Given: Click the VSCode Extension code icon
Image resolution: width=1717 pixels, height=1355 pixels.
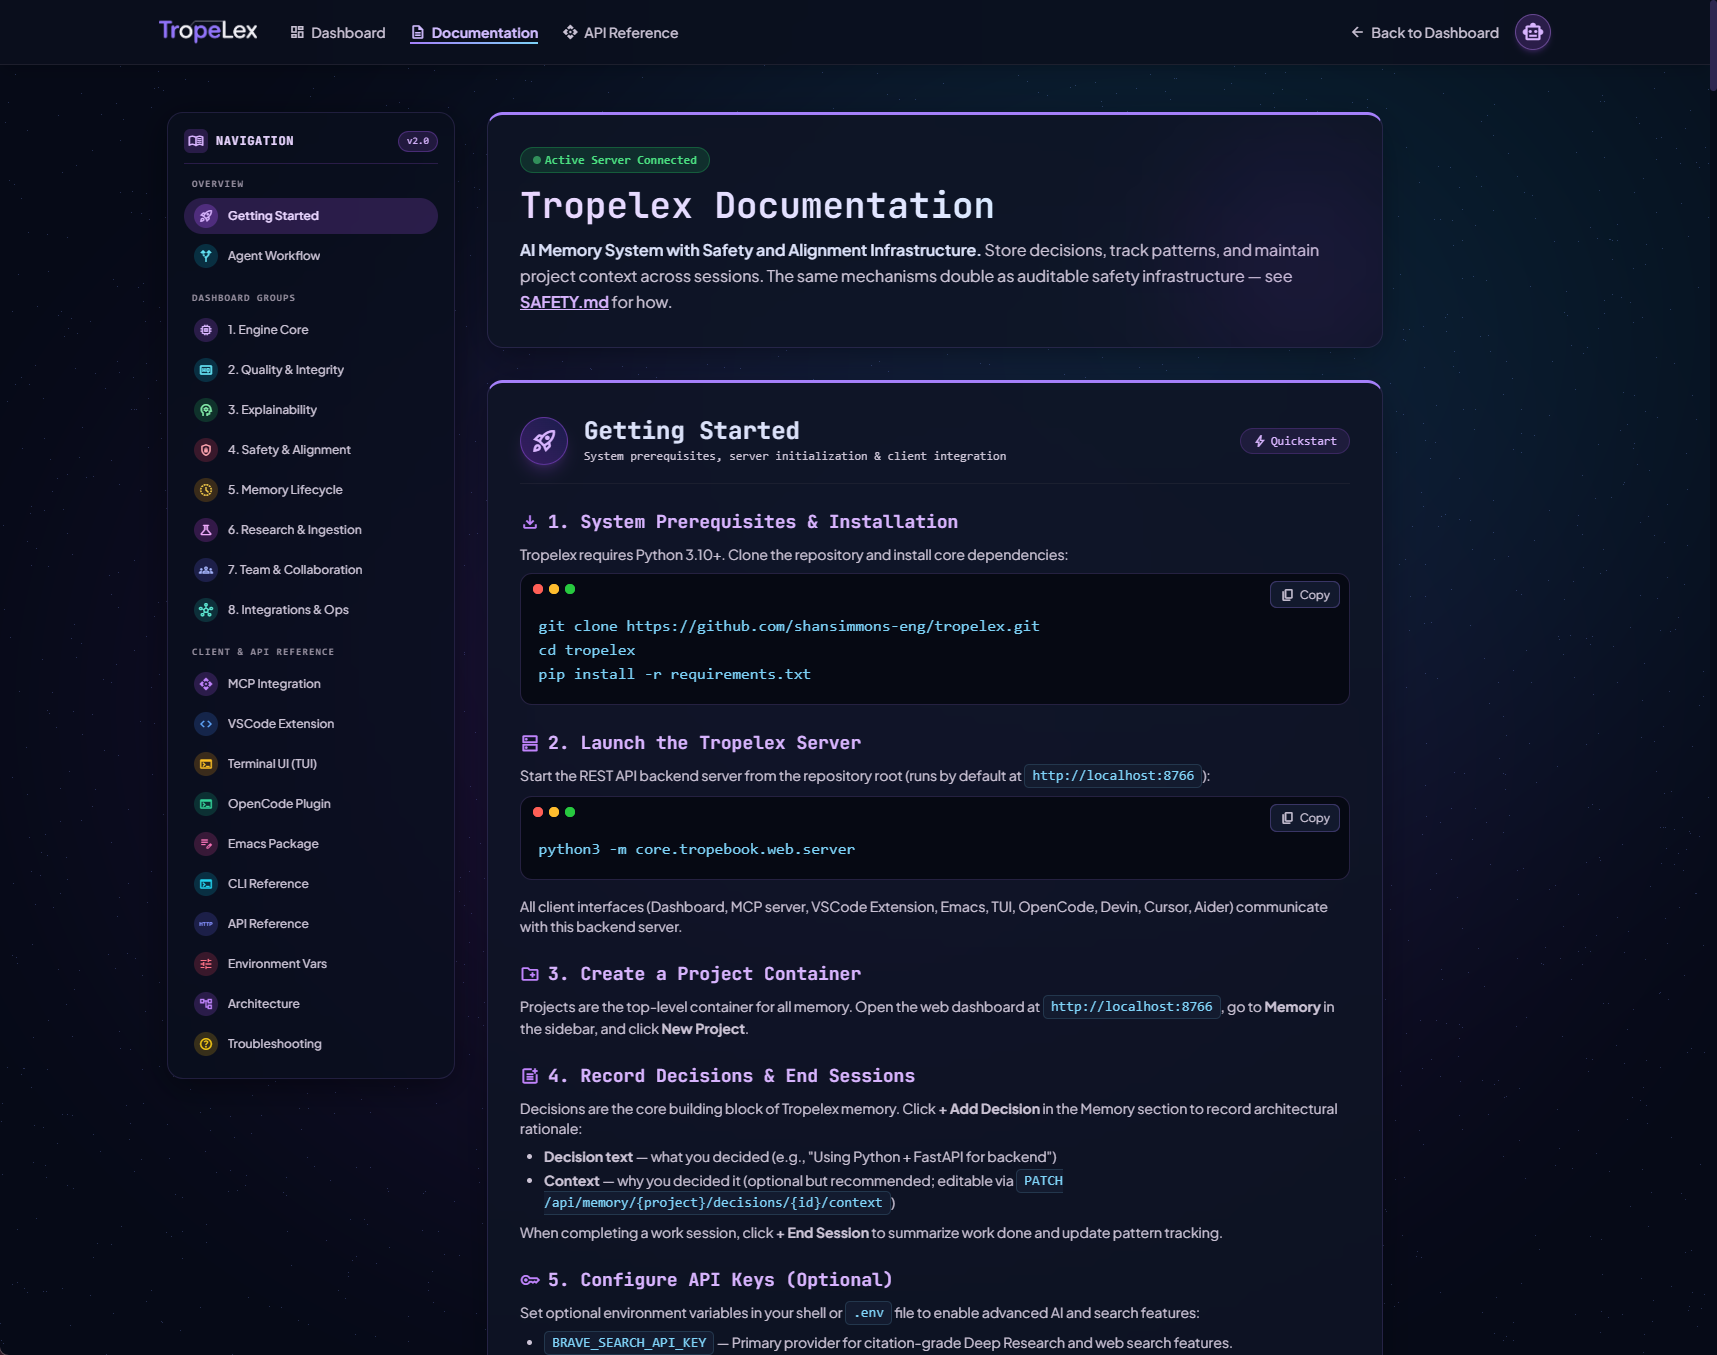Looking at the screenshot, I should (206, 724).
